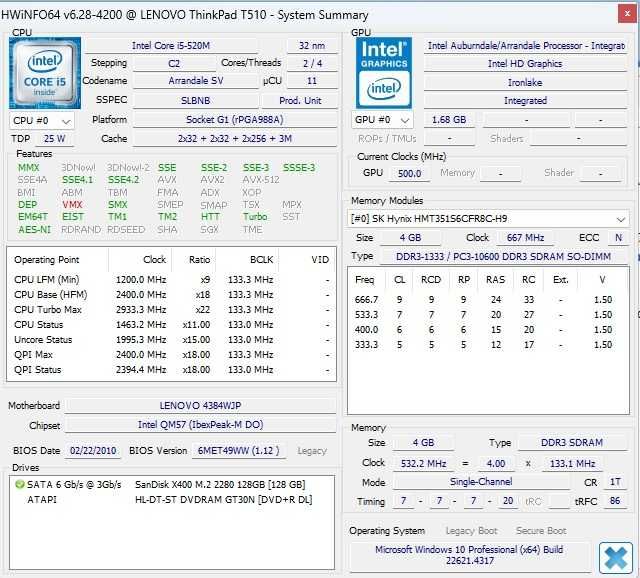Select the Uncore Status row

tap(171, 340)
